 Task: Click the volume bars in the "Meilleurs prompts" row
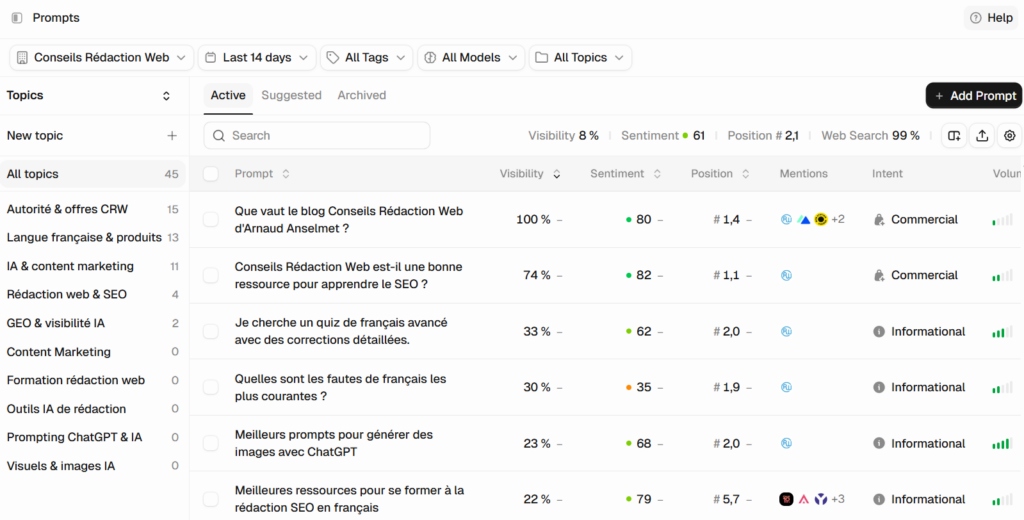click(1002, 444)
